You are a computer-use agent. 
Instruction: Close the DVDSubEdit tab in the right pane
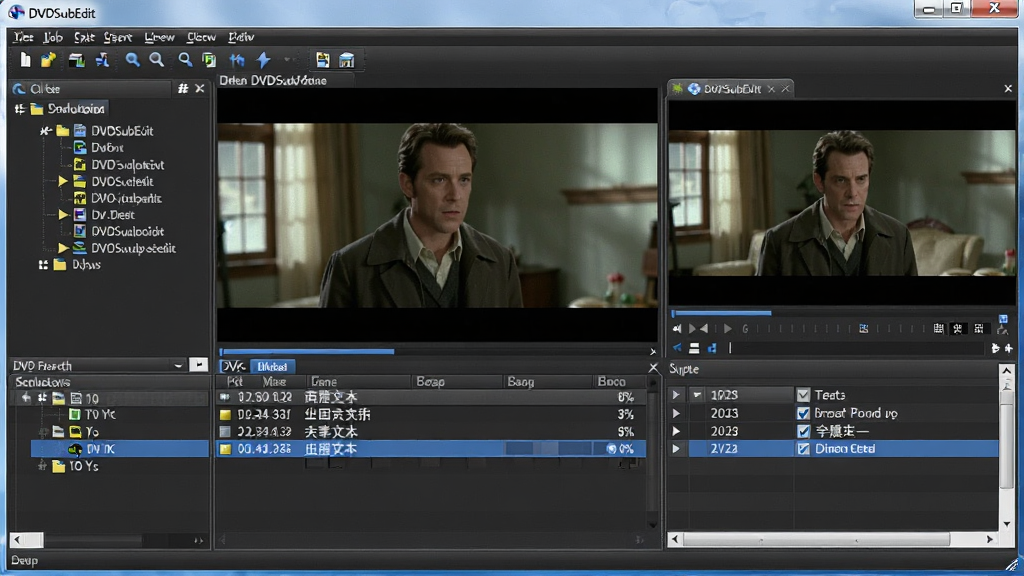[x=771, y=89]
